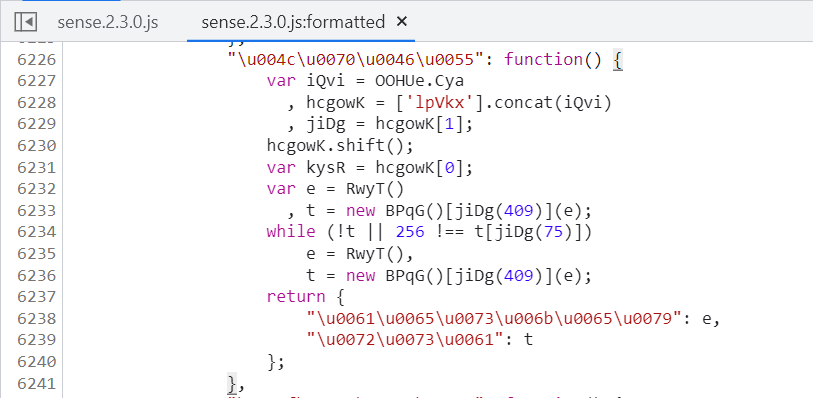
Task: Click the highlighted opening brace after function()
Action: pos(618,60)
